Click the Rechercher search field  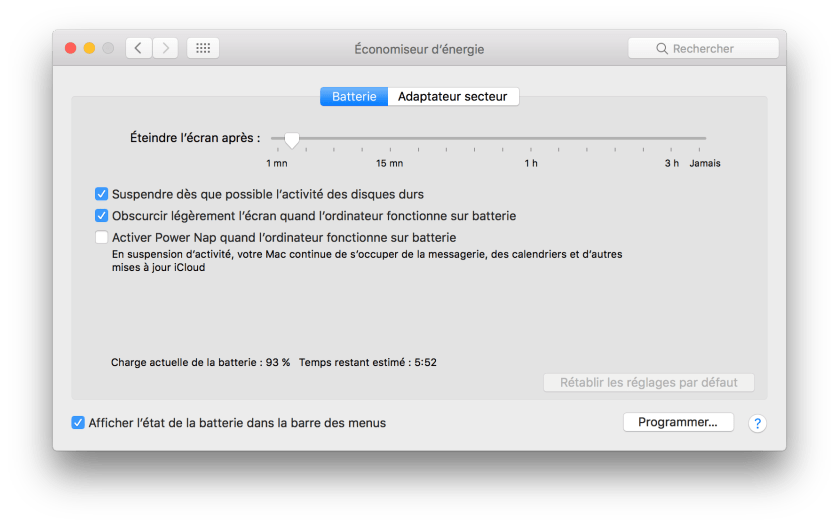[x=703, y=48]
